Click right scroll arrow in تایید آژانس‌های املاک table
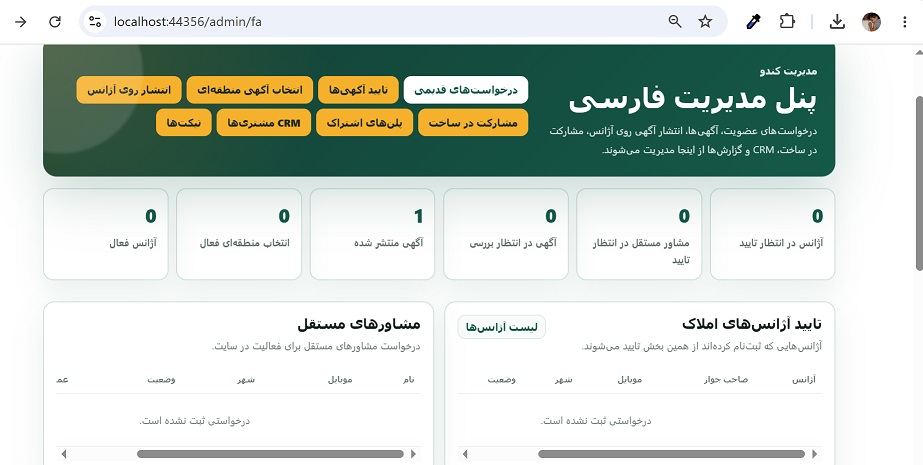 (x=815, y=454)
